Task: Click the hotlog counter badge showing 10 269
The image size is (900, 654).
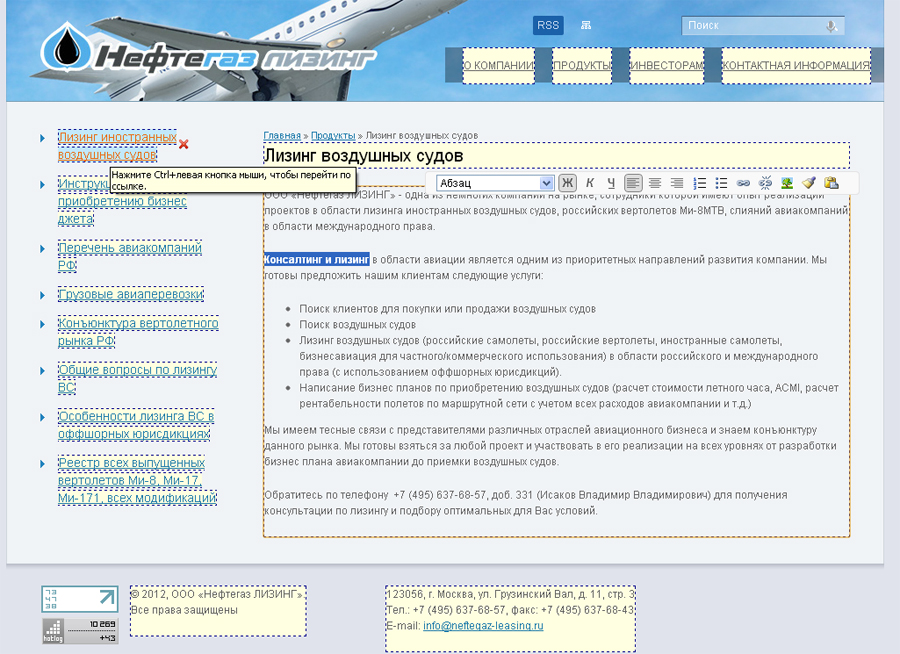Action: coord(80,631)
